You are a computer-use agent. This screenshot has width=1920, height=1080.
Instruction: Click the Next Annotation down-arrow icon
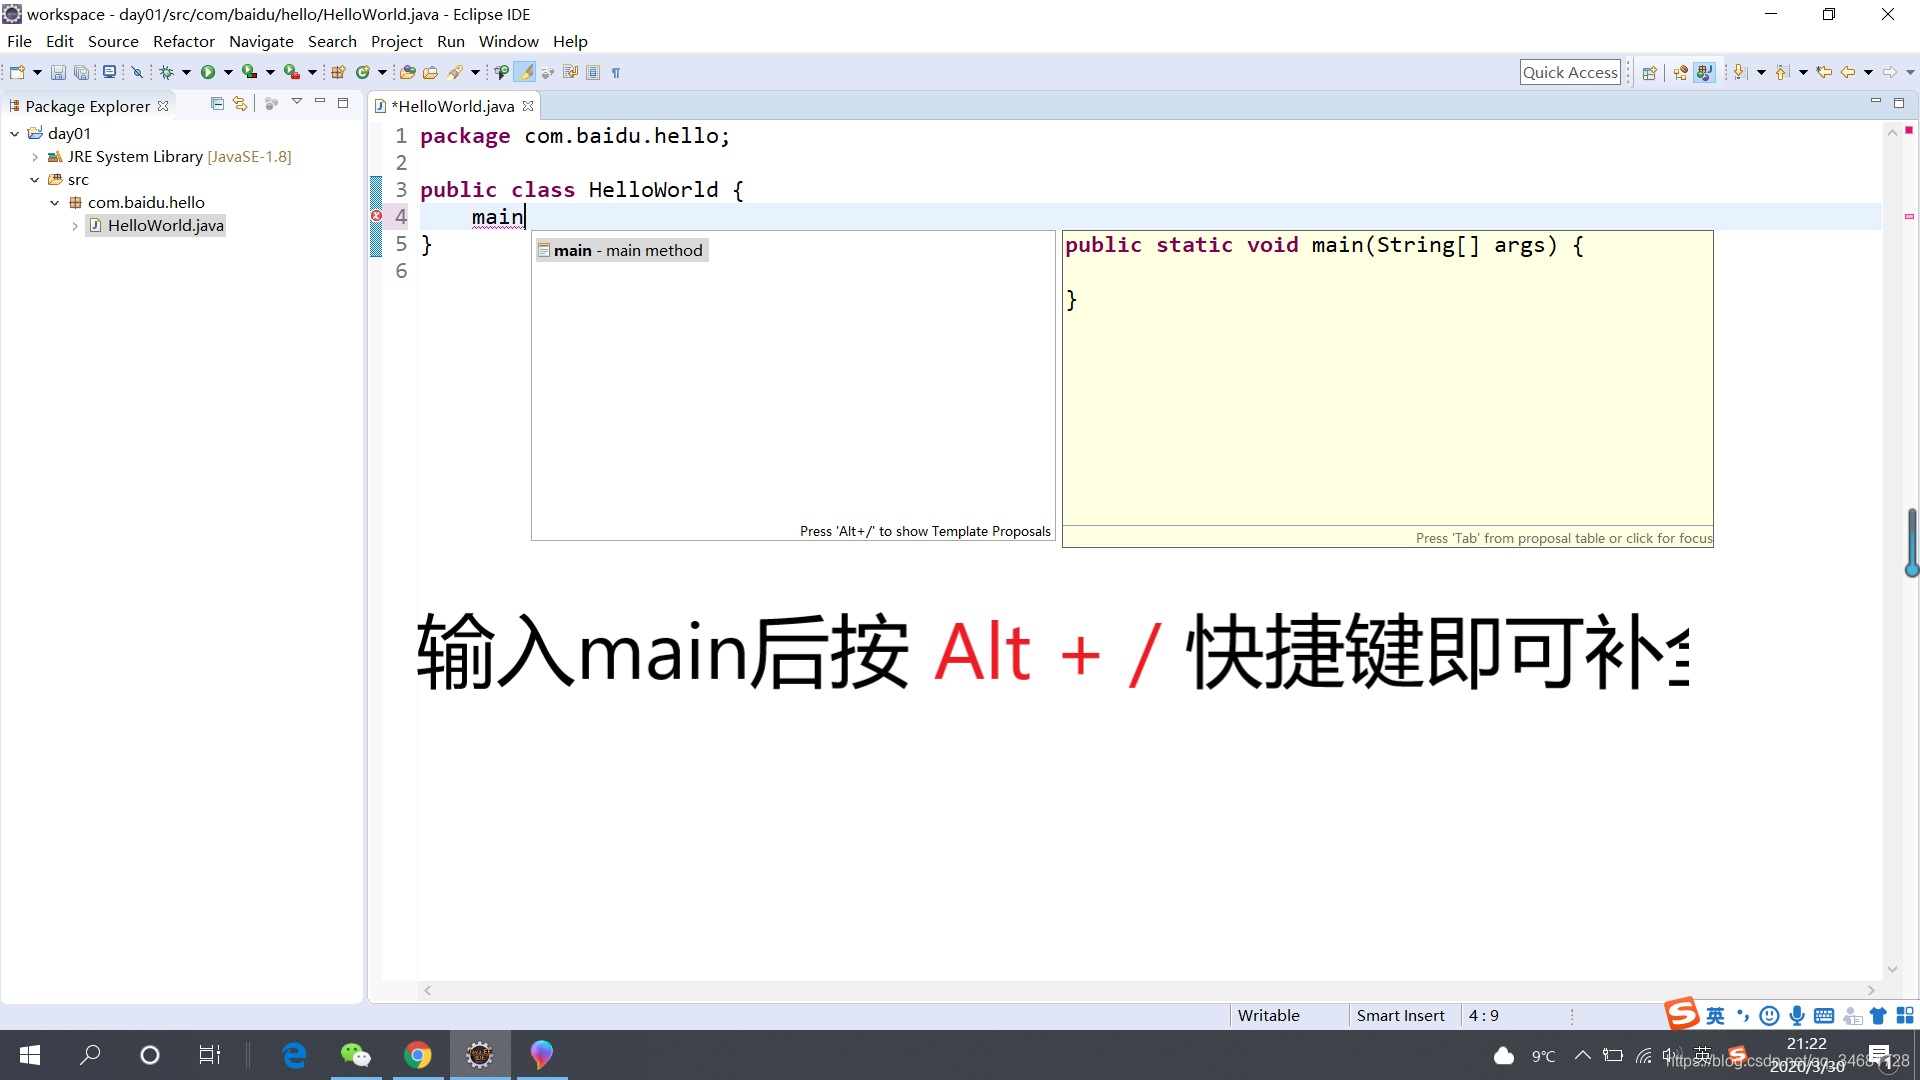click(x=1740, y=72)
